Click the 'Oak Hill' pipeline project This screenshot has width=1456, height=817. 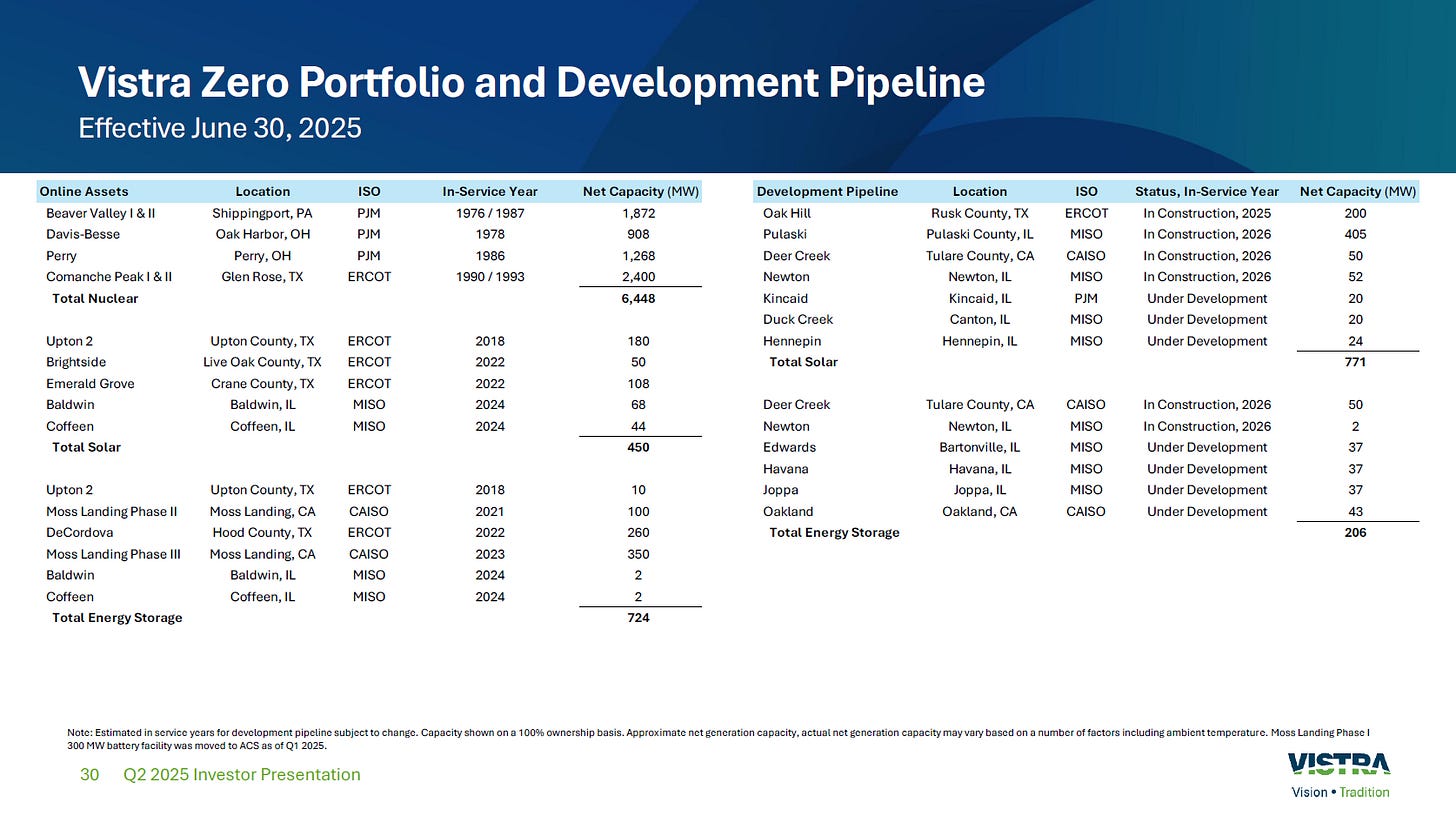pos(786,213)
